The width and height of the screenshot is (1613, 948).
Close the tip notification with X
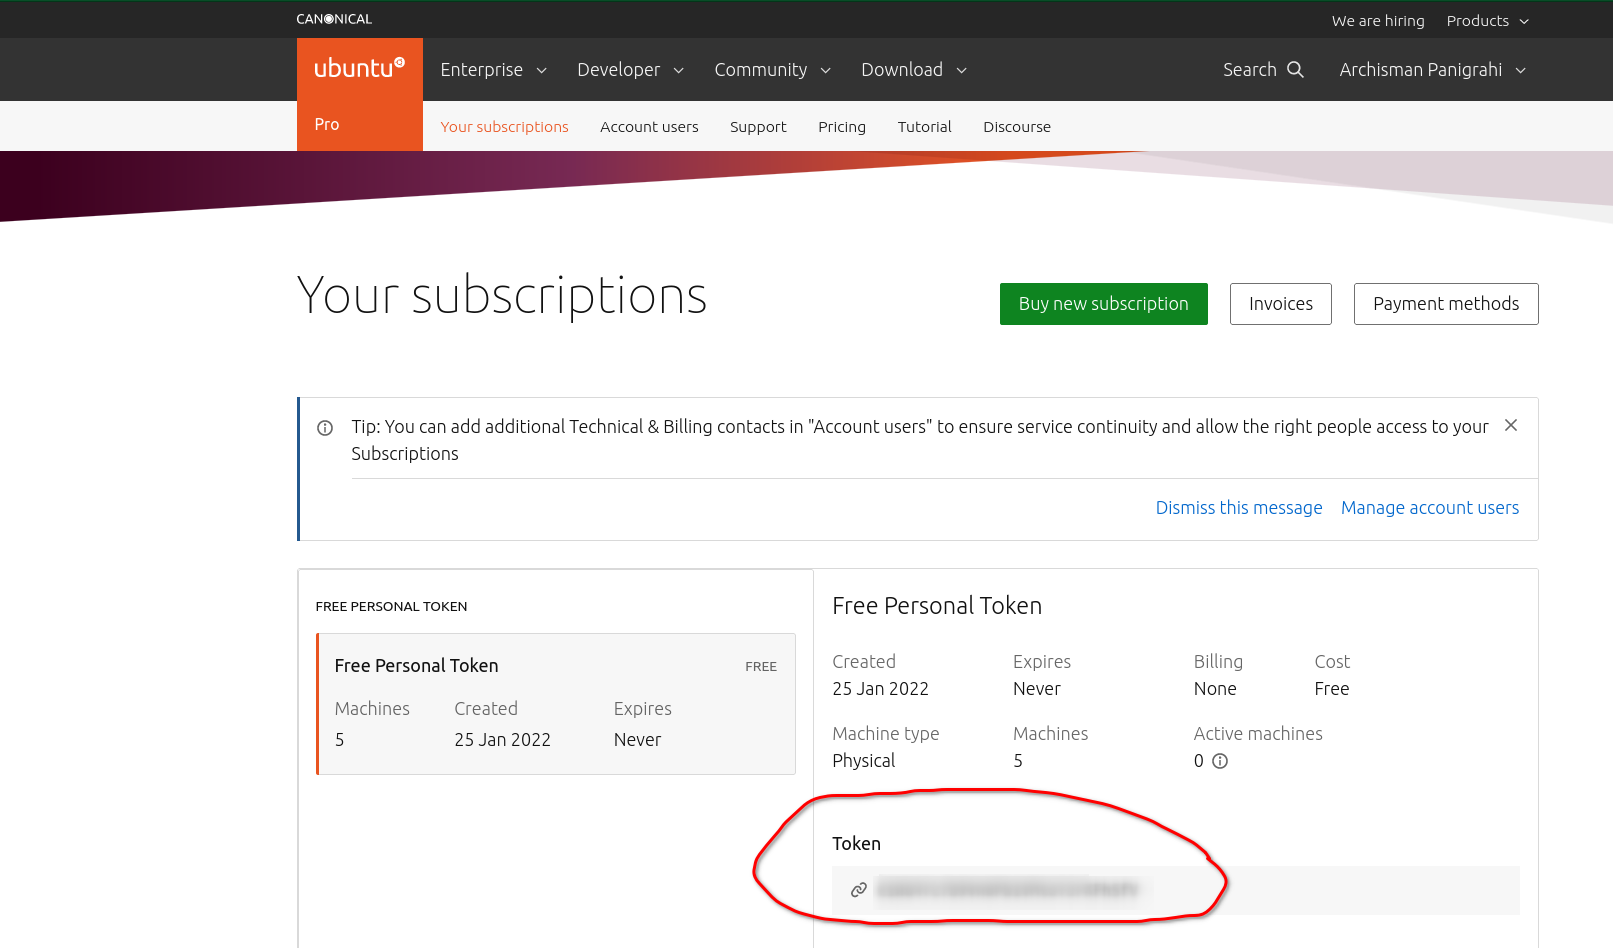coord(1510,425)
